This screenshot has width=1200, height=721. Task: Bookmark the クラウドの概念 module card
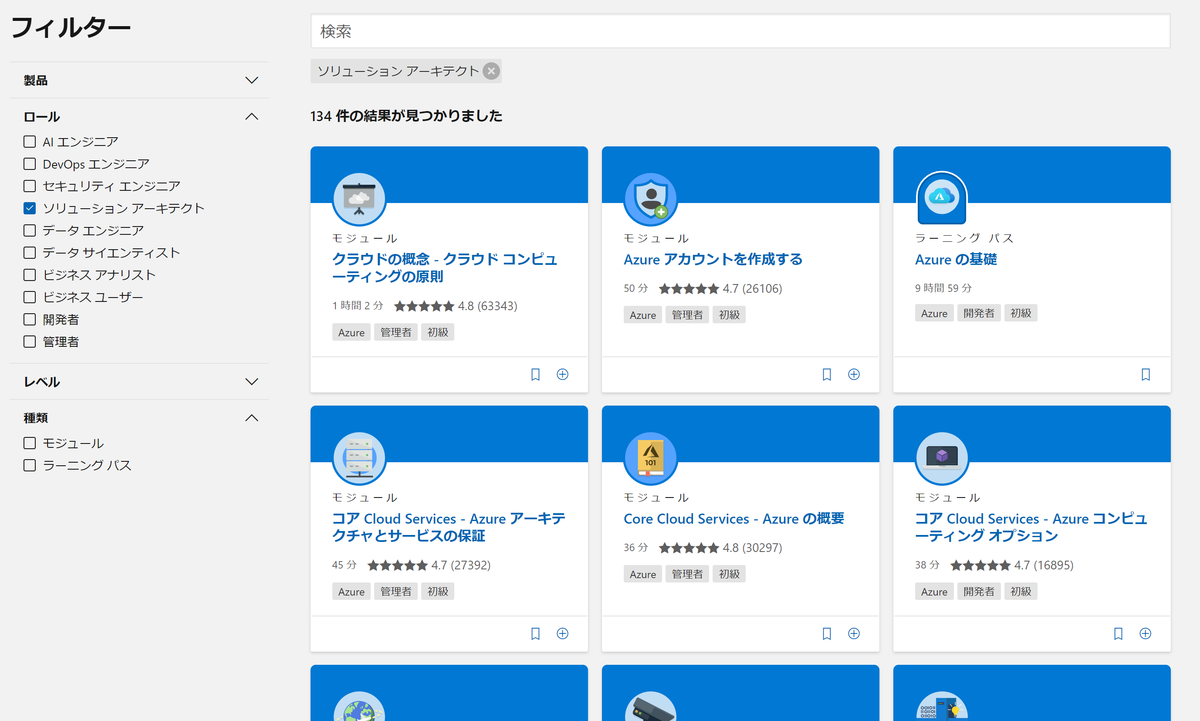(535, 374)
